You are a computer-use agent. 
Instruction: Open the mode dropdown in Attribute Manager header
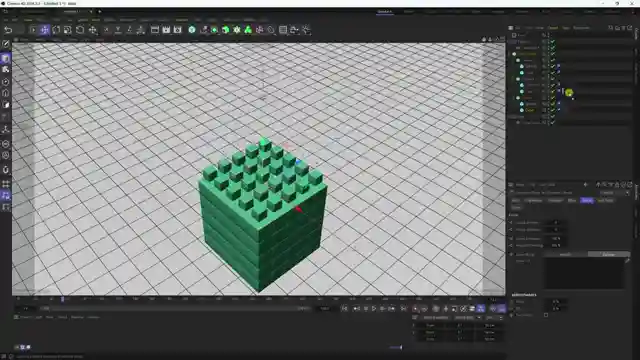[615, 193]
